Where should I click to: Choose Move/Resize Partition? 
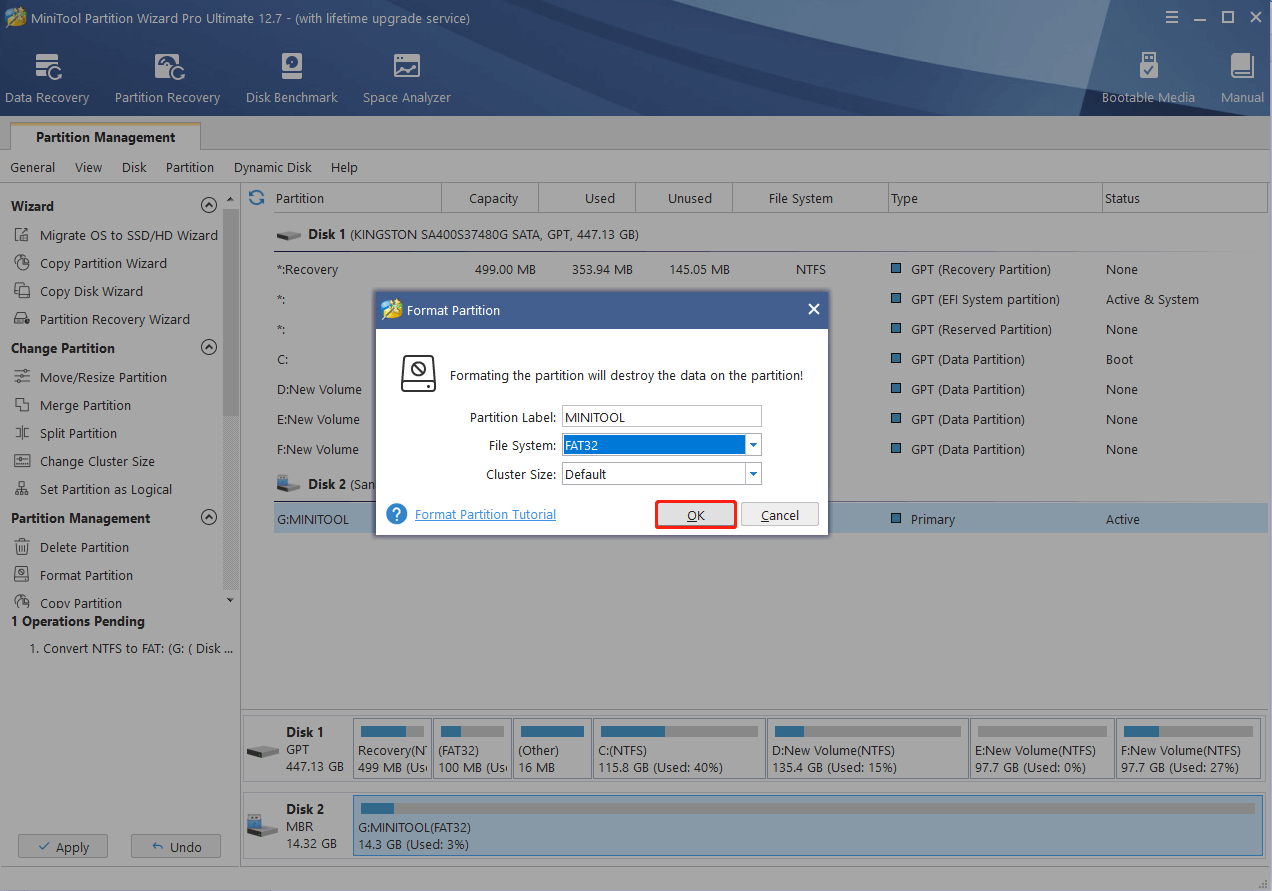pos(90,377)
